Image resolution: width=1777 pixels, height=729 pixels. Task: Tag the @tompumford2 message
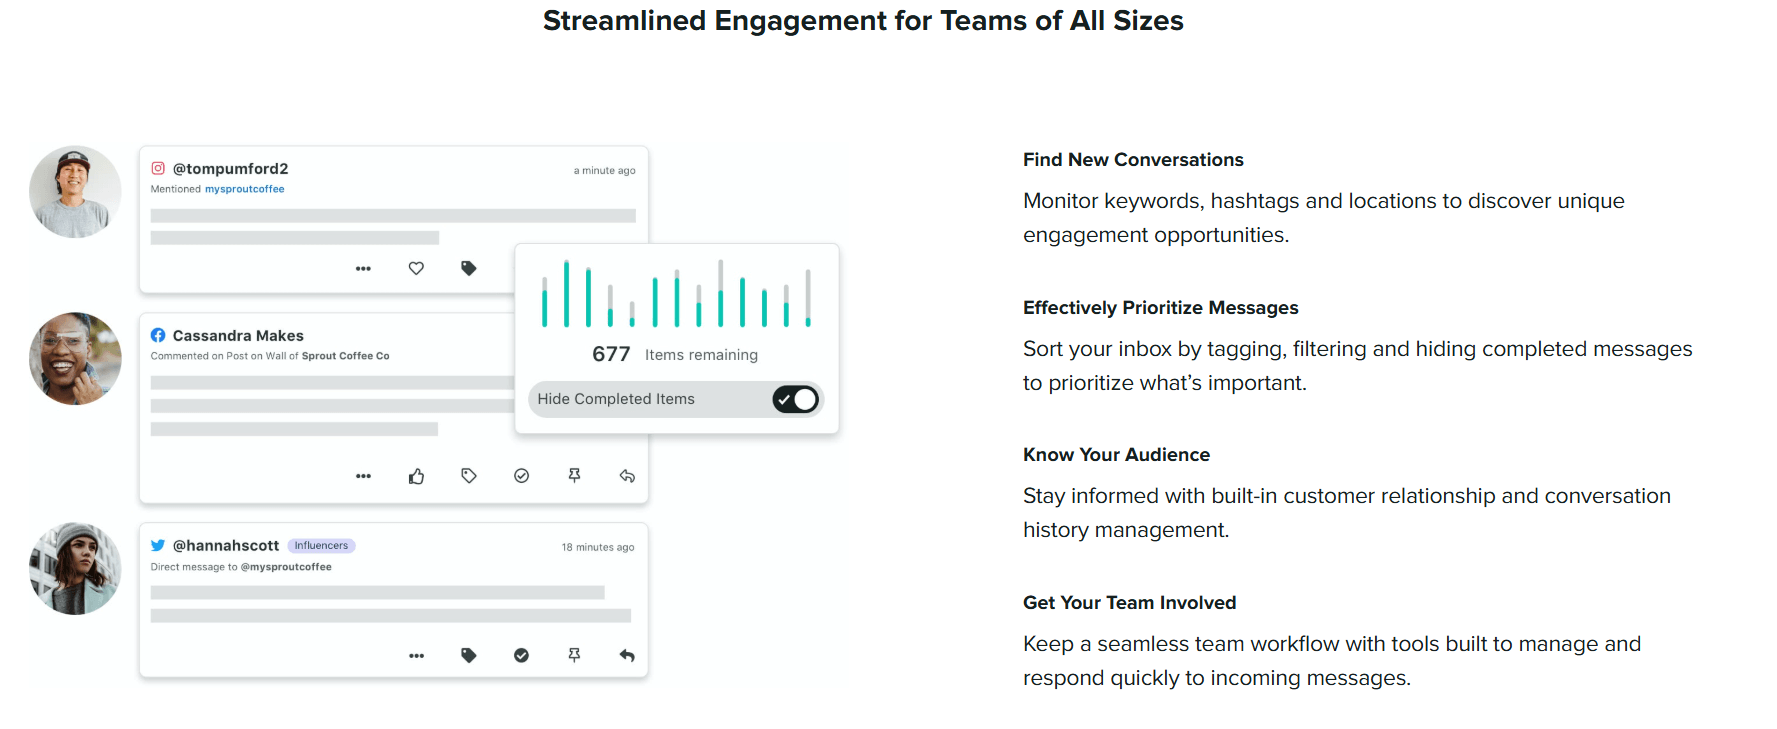(x=468, y=268)
